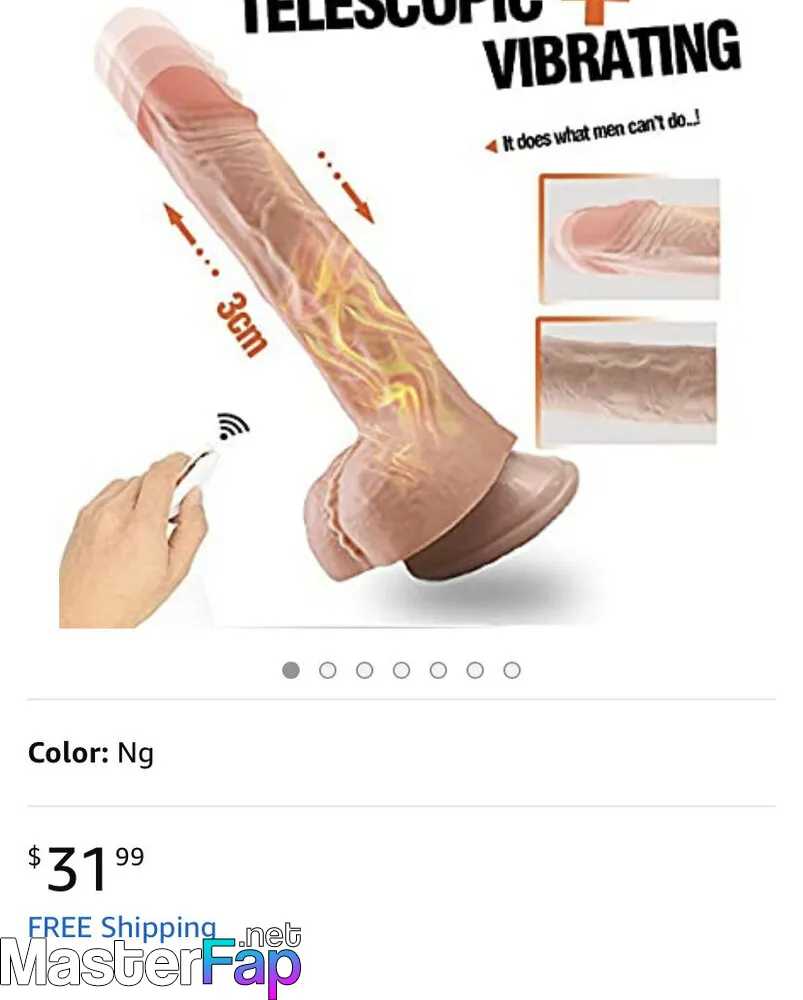803x1000 pixels.
Task: Select the second carousel dot
Action: 328,670
